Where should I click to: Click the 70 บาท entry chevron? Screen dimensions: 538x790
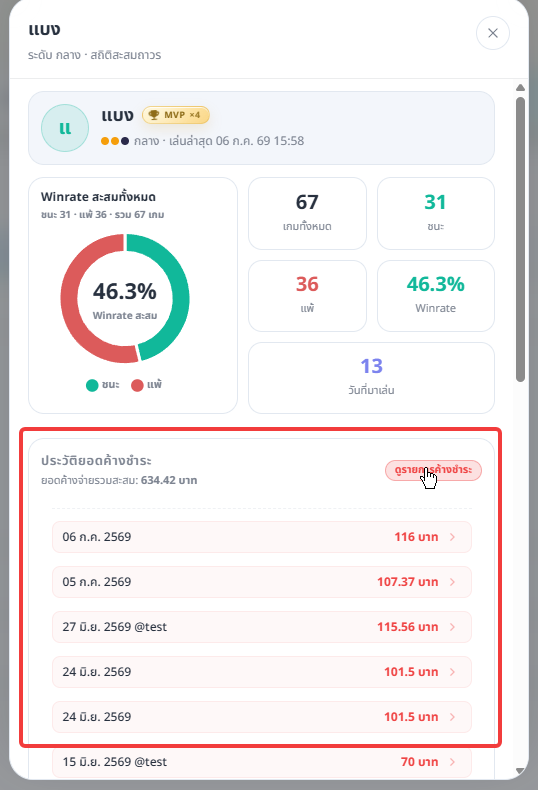pyautogui.click(x=452, y=762)
